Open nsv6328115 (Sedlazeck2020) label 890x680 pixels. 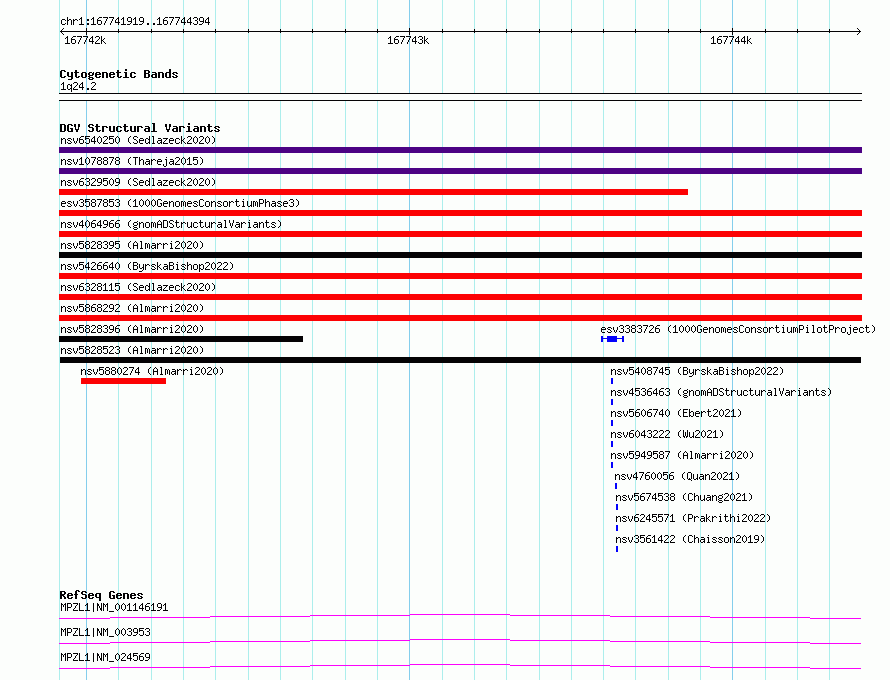138,287
